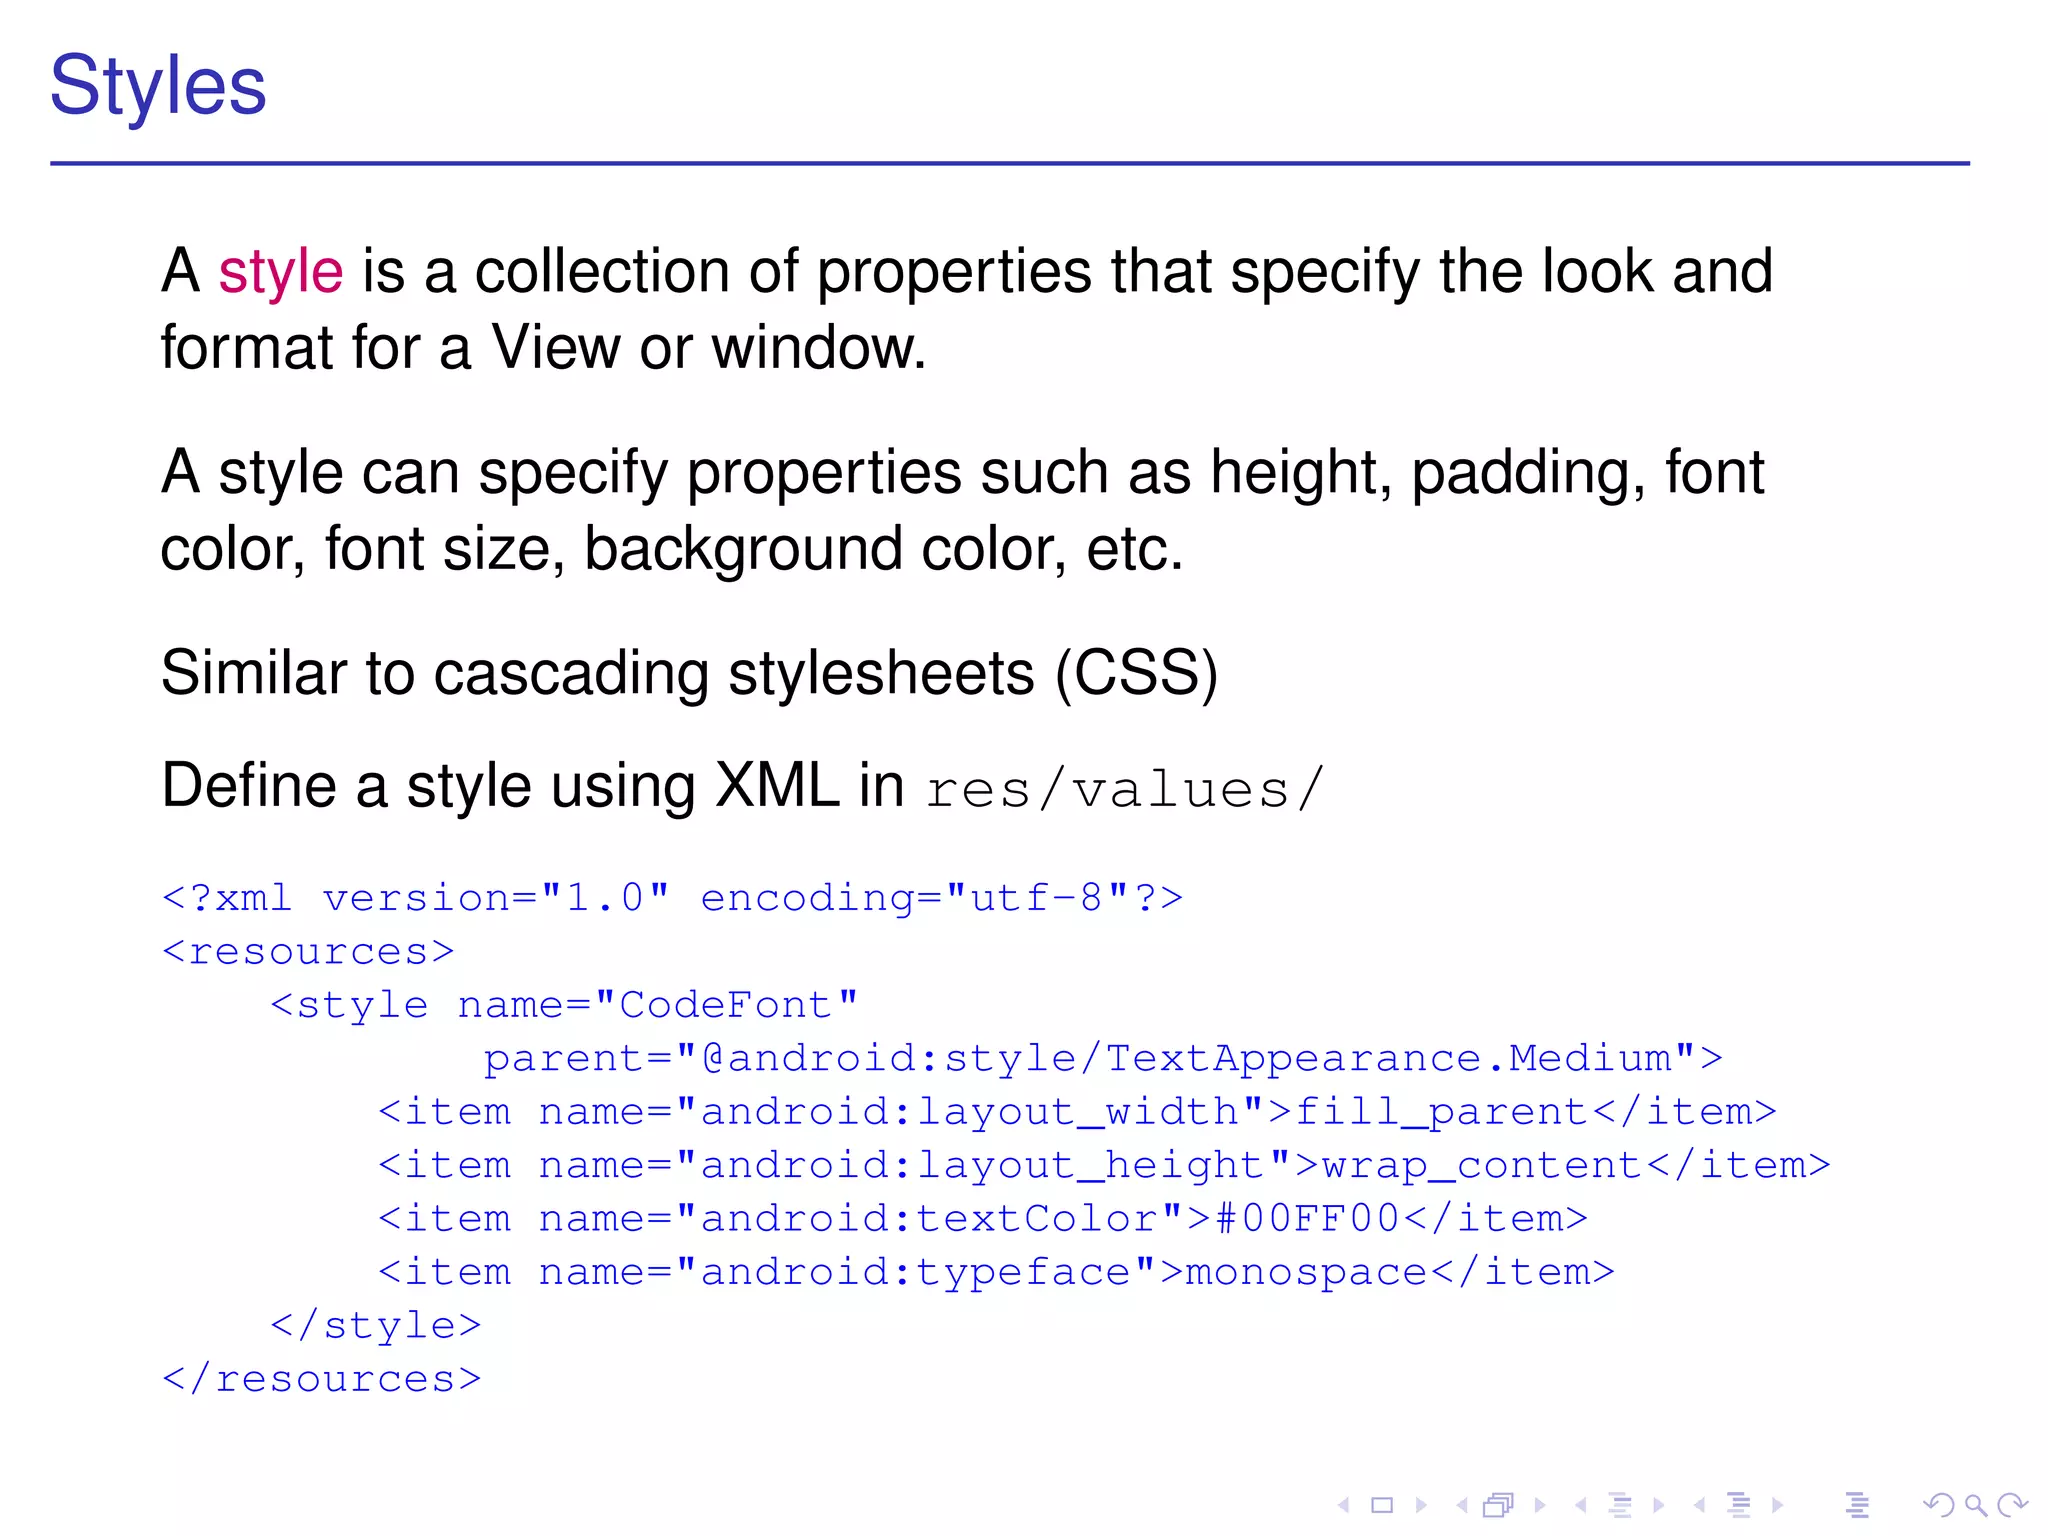The image size is (2048, 1536).
Task: Click the 'android:layout_height' item line
Action: 1104,1165
